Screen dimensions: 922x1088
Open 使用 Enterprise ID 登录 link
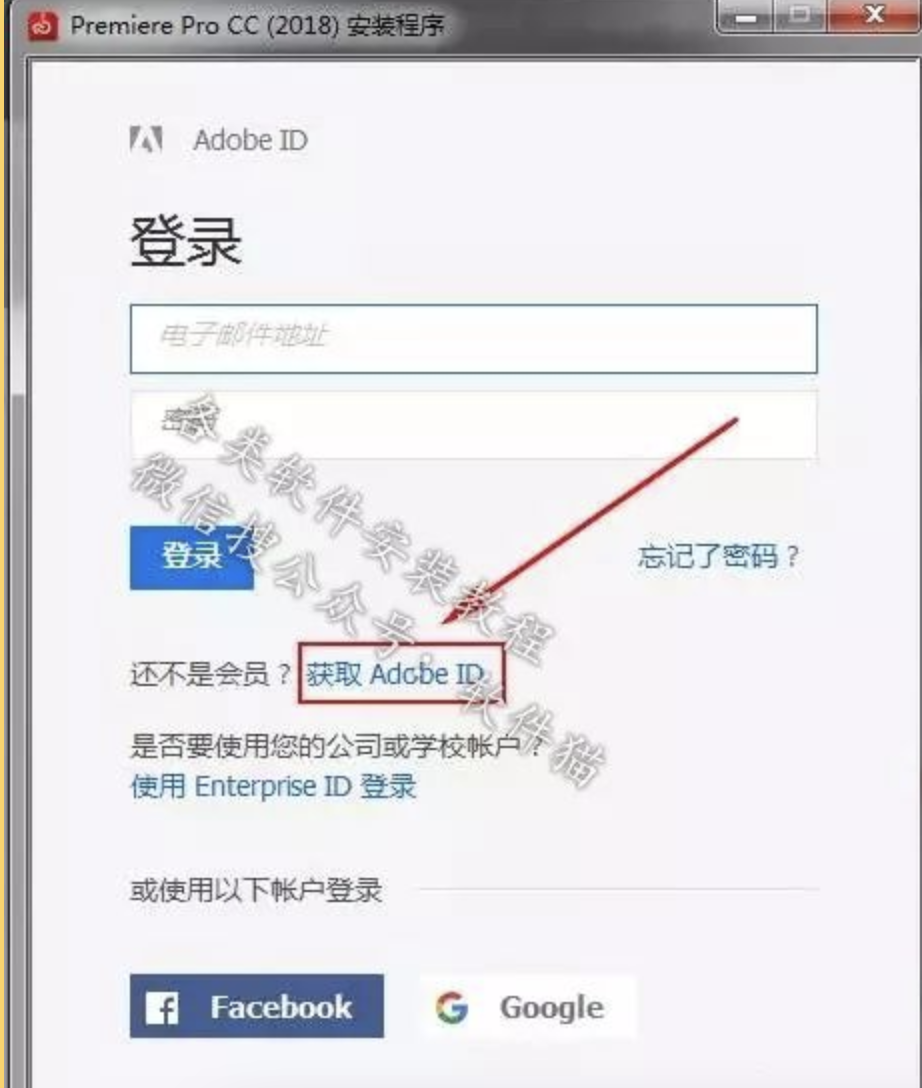pos(273,786)
